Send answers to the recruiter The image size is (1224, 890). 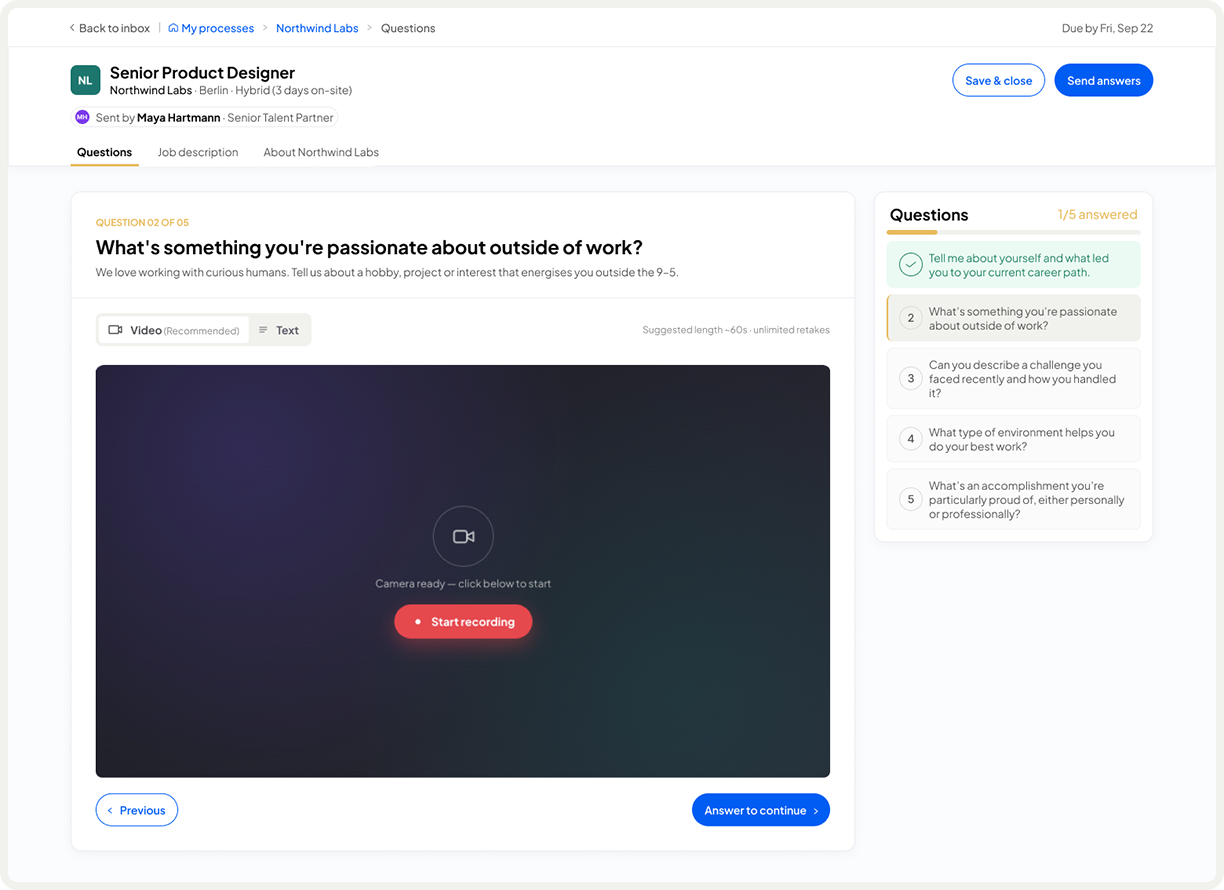coord(1103,81)
